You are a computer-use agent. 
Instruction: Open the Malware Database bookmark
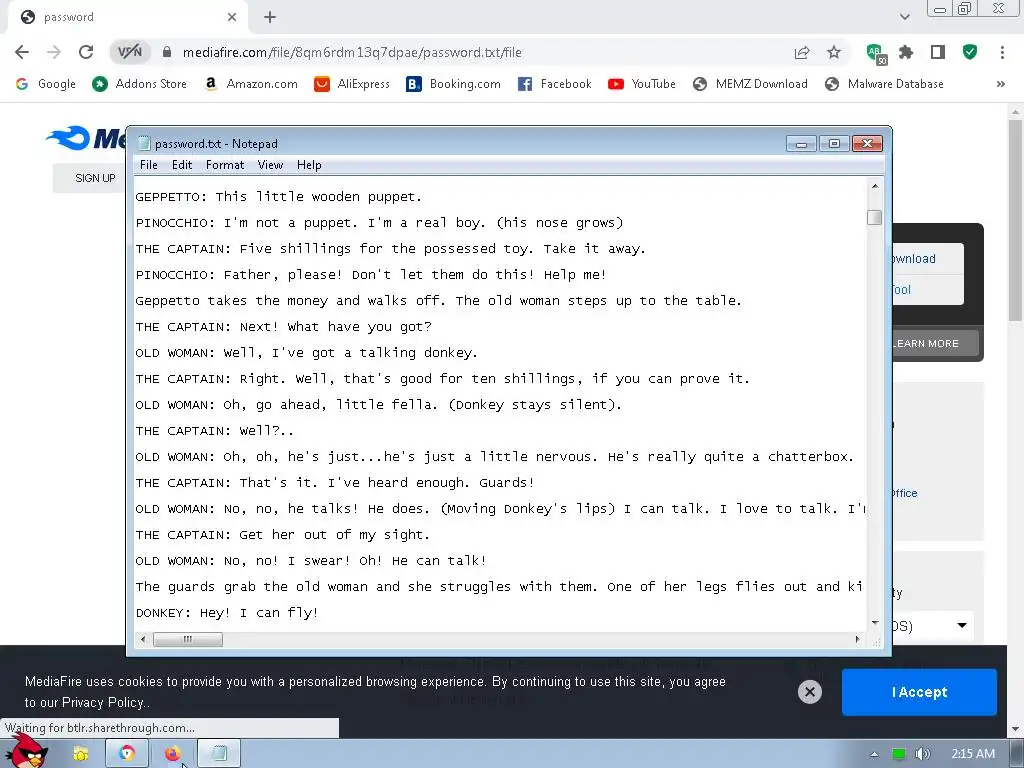[884, 84]
